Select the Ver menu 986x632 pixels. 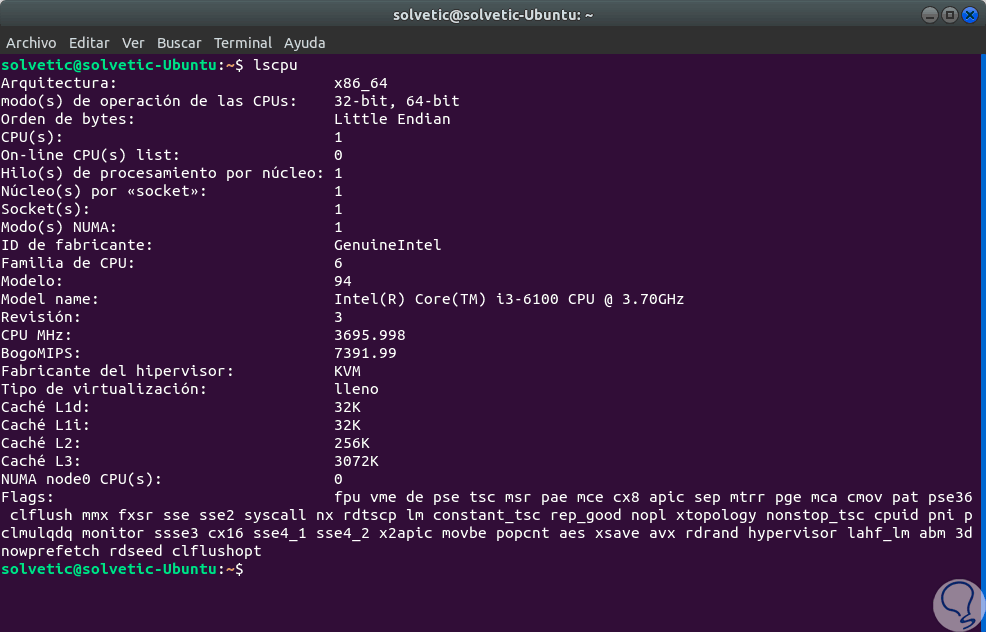(133, 43)
